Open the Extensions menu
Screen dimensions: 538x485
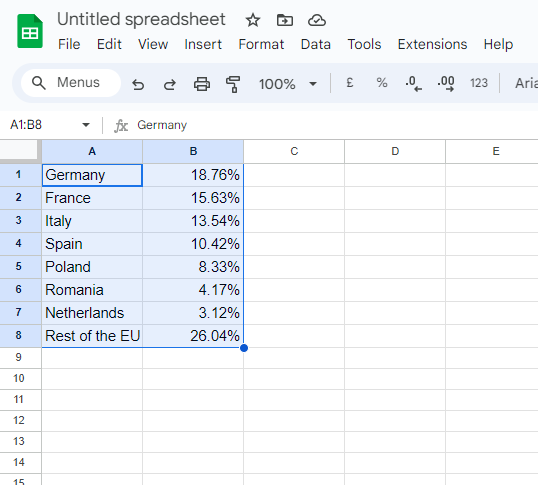[x=432, y=44]
